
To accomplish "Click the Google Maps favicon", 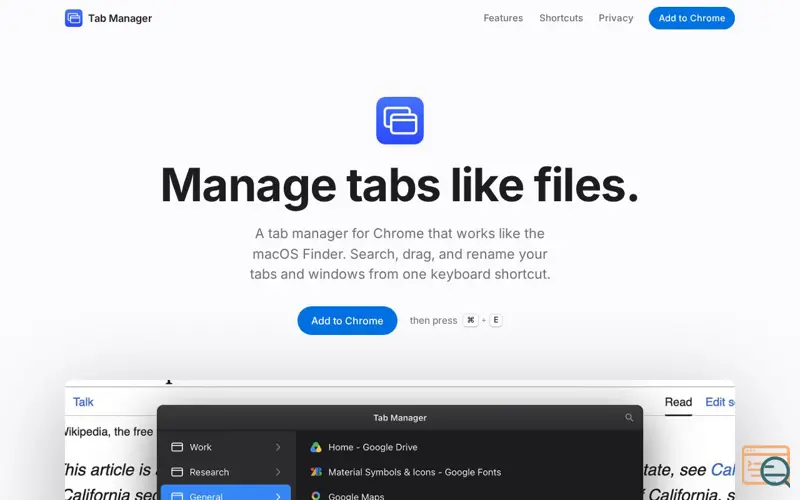I will [x=316, y=495].
